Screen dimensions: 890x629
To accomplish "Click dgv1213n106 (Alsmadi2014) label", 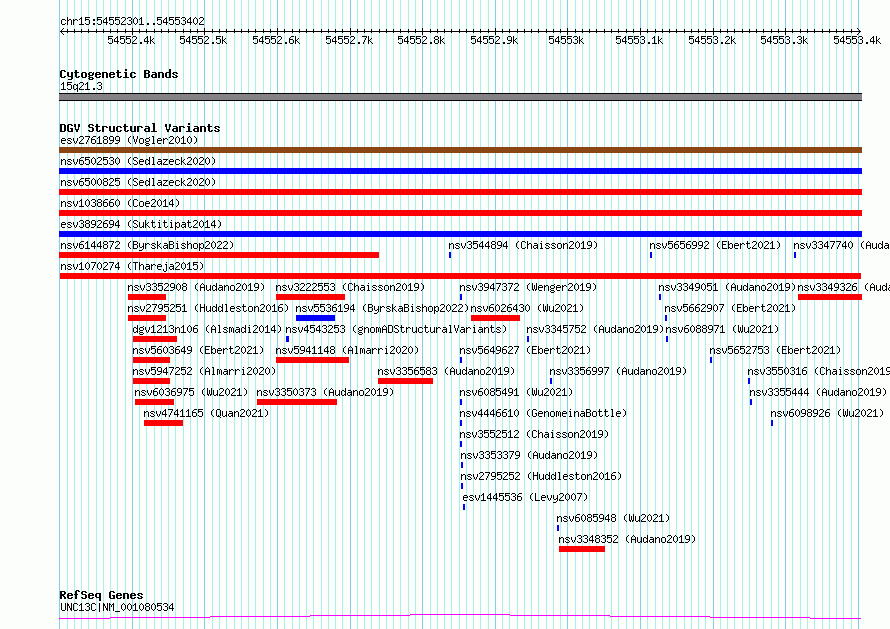I will (207, 329).
